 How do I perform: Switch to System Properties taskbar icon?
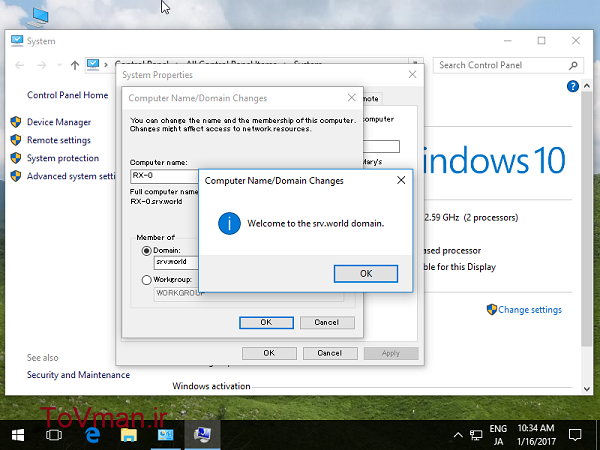(202, 435)
